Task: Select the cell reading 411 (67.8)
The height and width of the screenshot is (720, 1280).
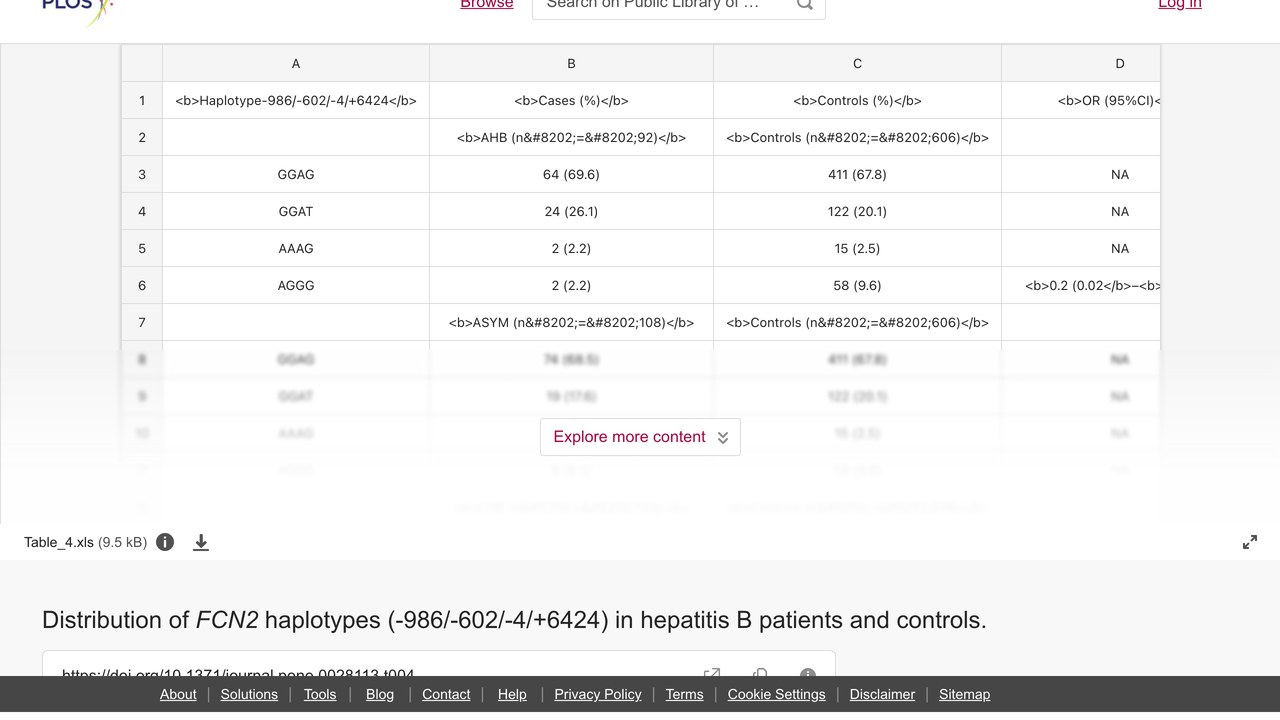Action: pyautogui.click(x=857, y=174)
